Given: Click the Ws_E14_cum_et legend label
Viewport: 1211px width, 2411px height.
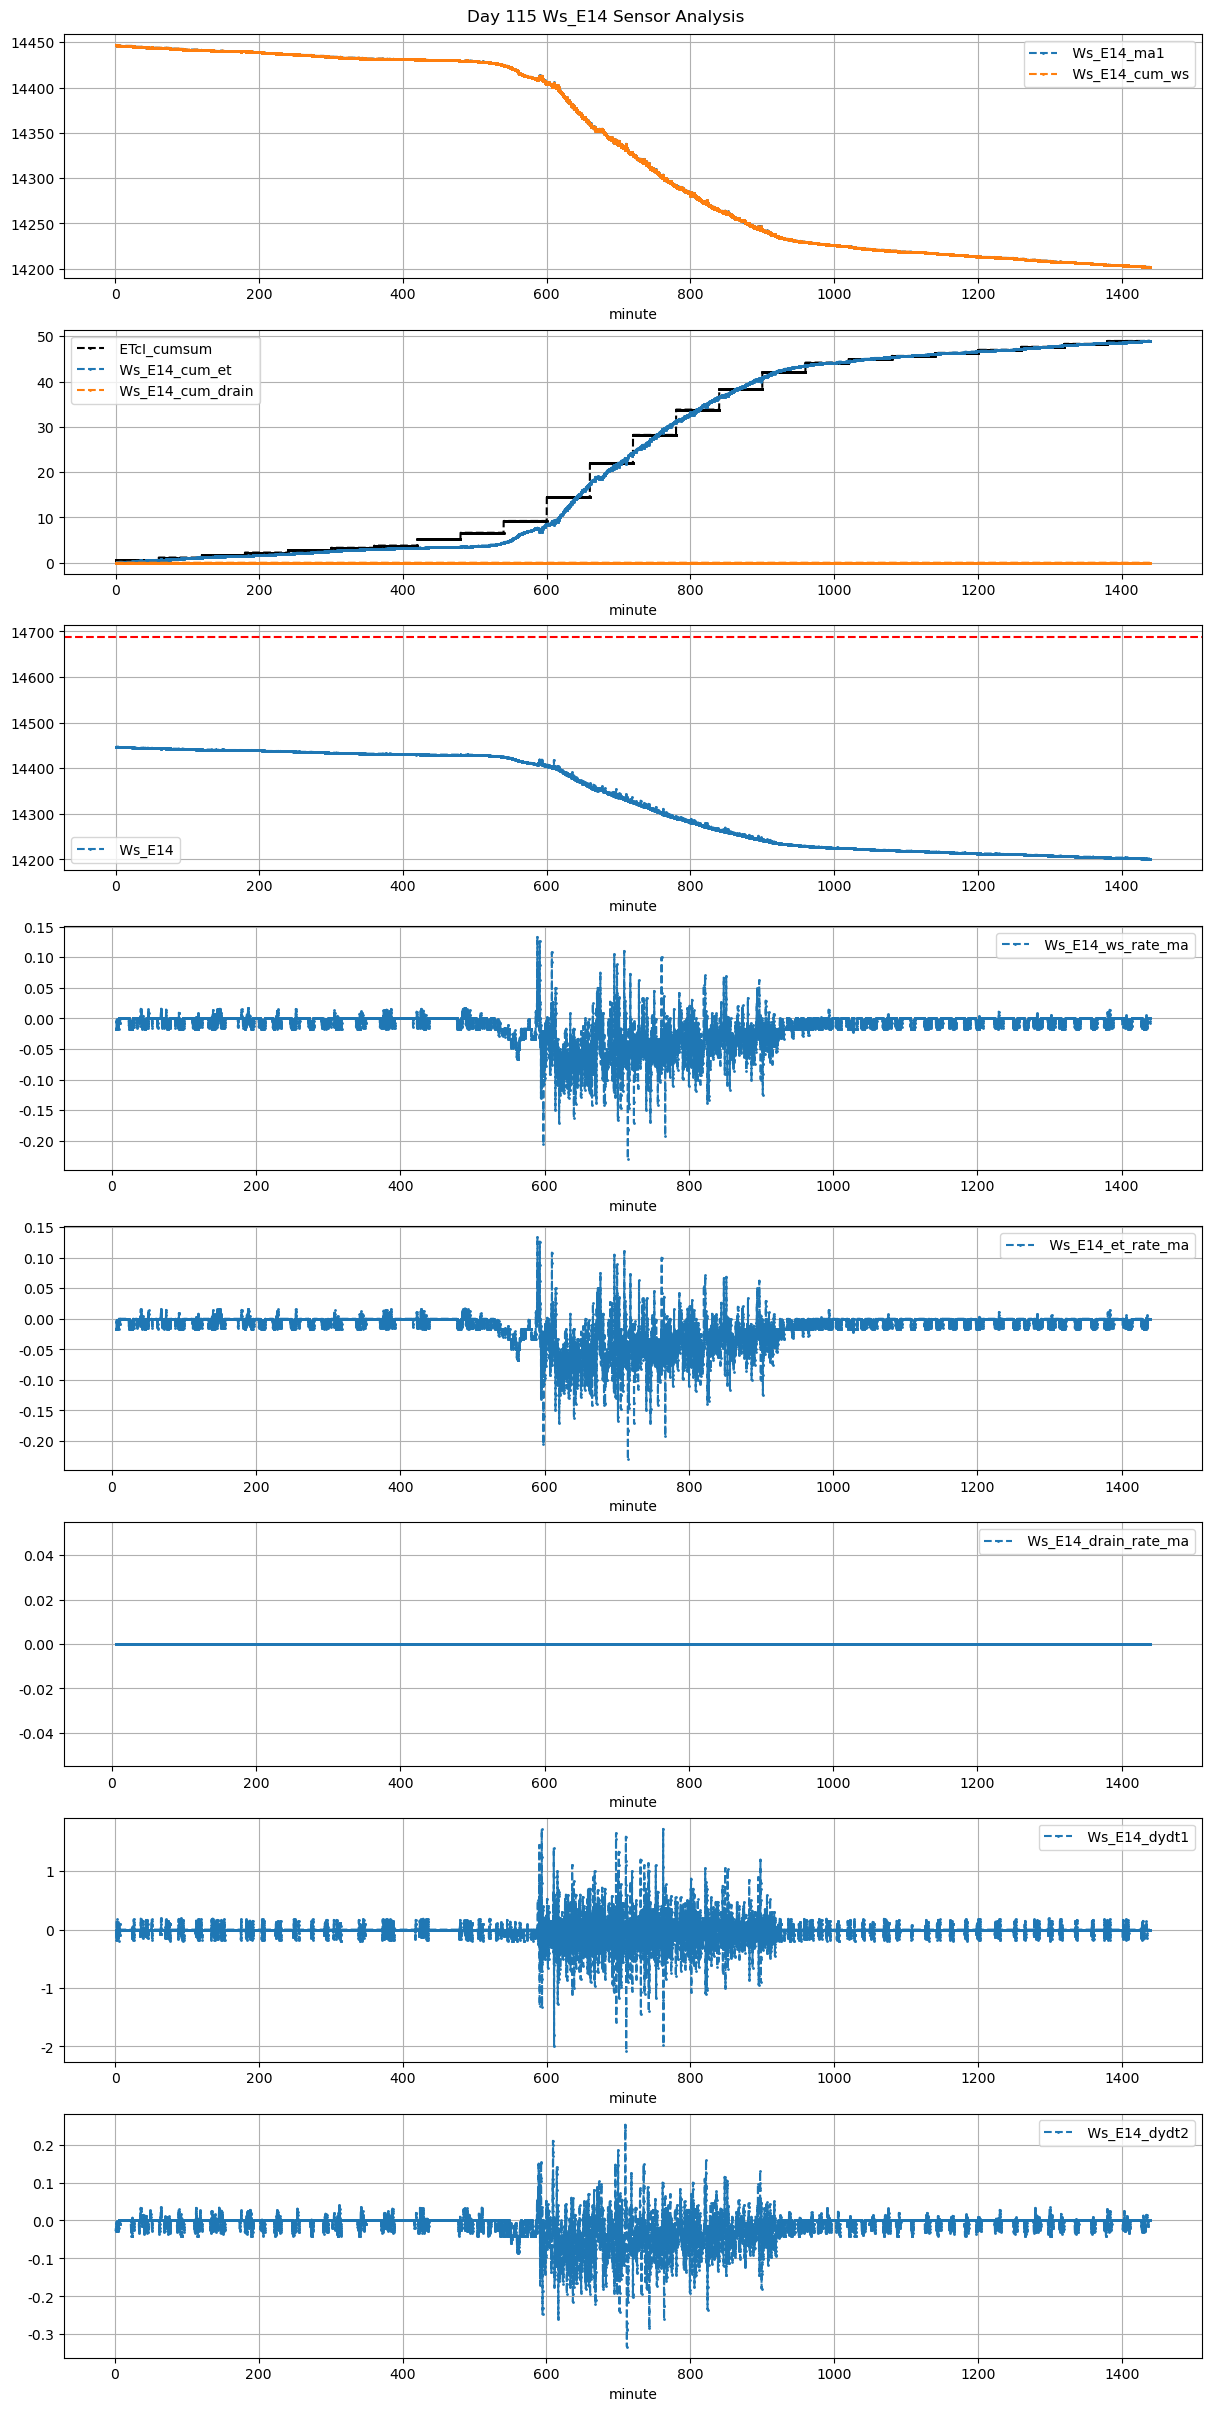Looking at the screenshot, I should [175, 370].
